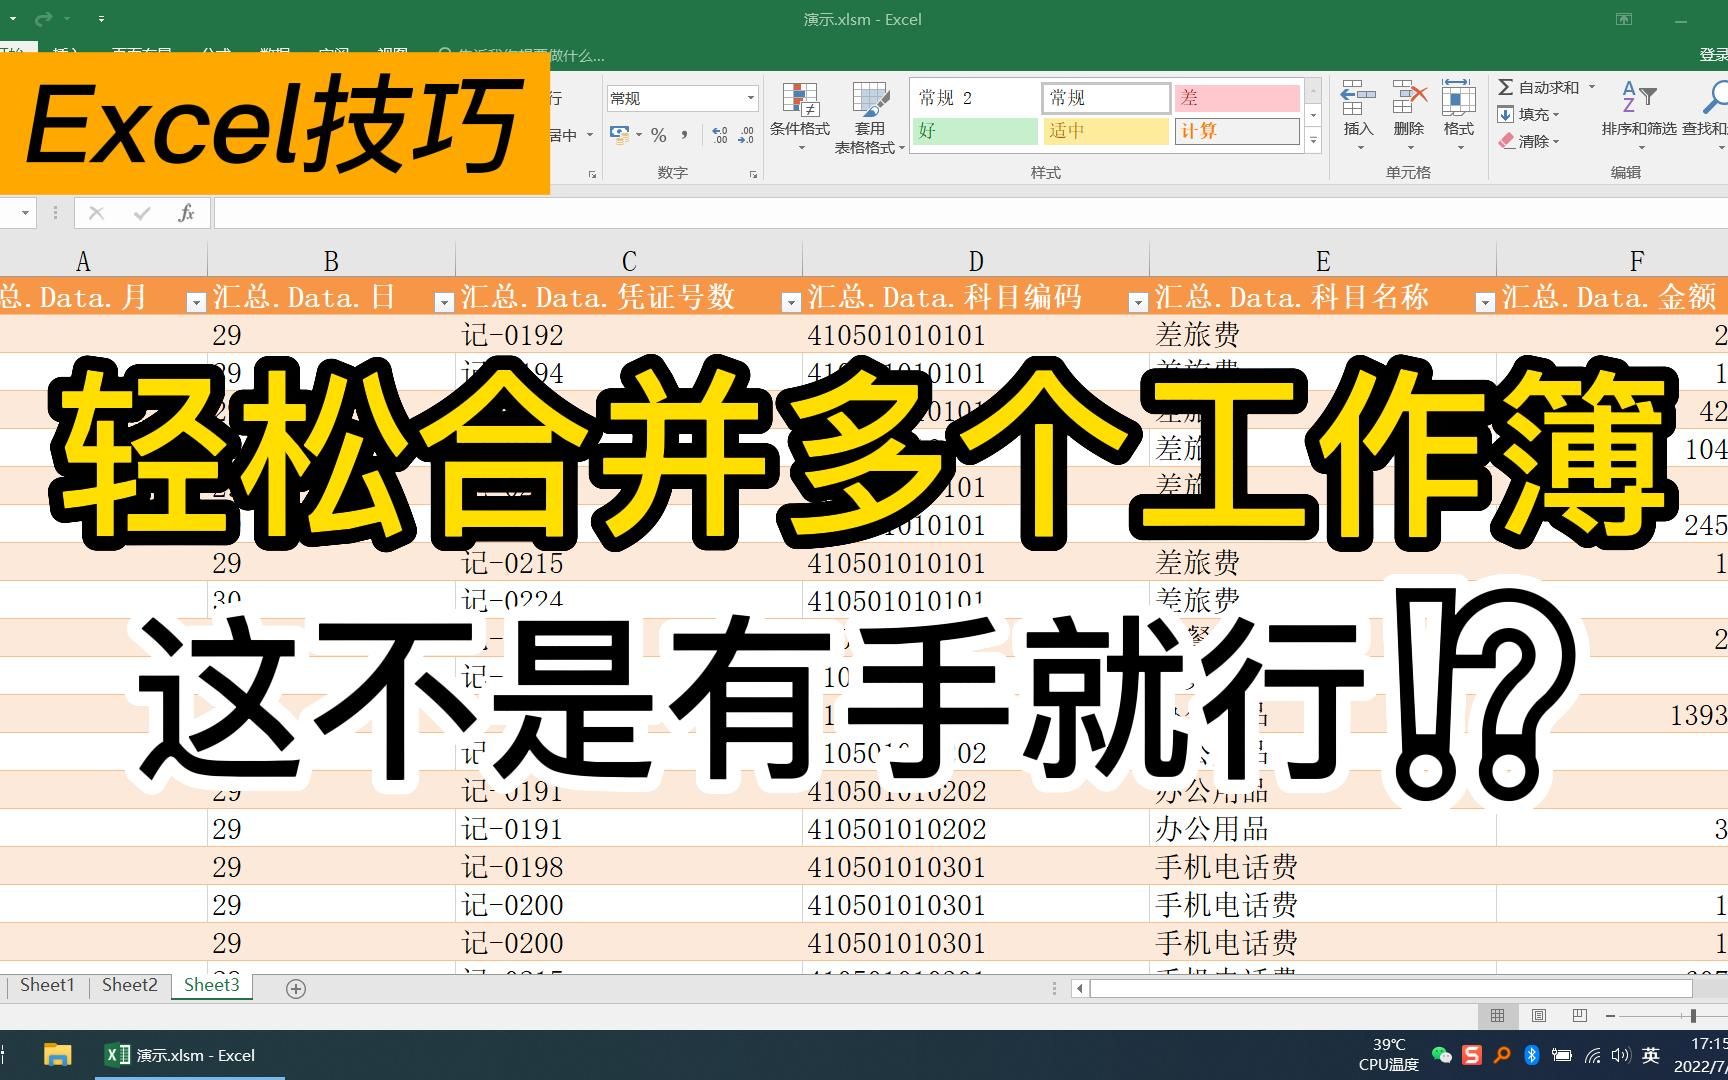This screenshot has width=1728, height=1080.
Task: Open the accounting format dropdown arrow
Action: point(638,134)
